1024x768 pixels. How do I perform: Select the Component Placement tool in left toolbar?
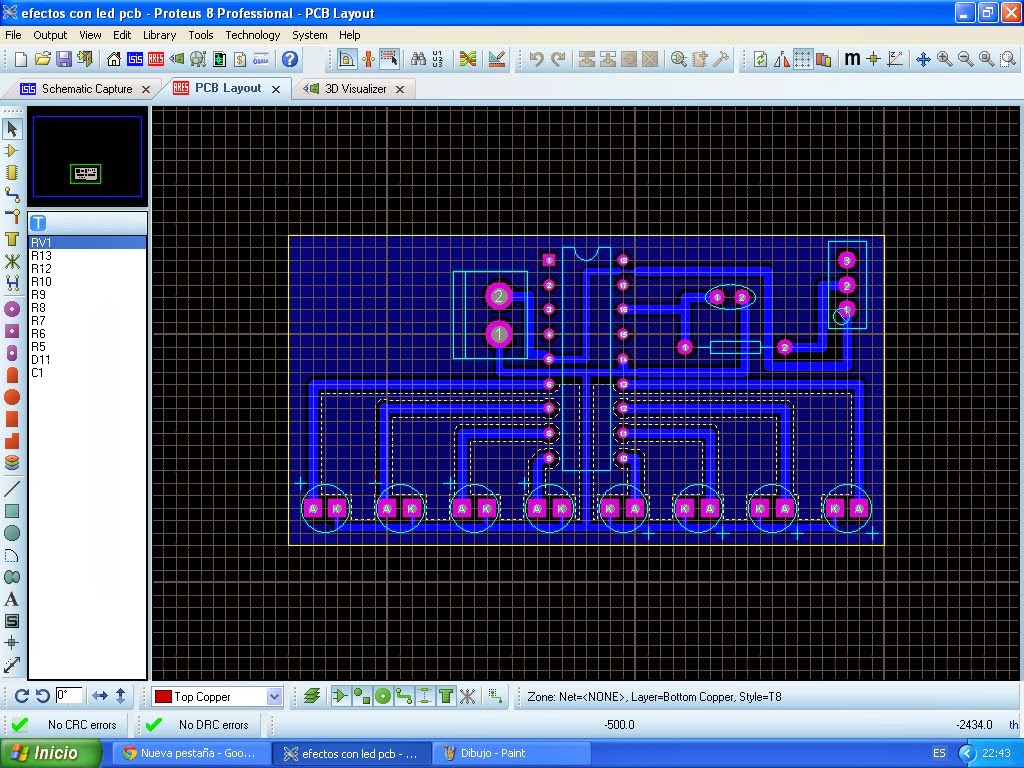(13, 150)
